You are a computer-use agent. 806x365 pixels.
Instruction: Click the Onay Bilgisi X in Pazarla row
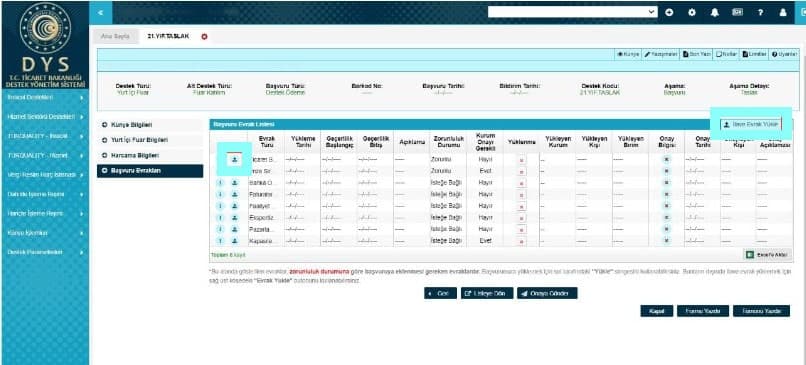tap(666, 229)
